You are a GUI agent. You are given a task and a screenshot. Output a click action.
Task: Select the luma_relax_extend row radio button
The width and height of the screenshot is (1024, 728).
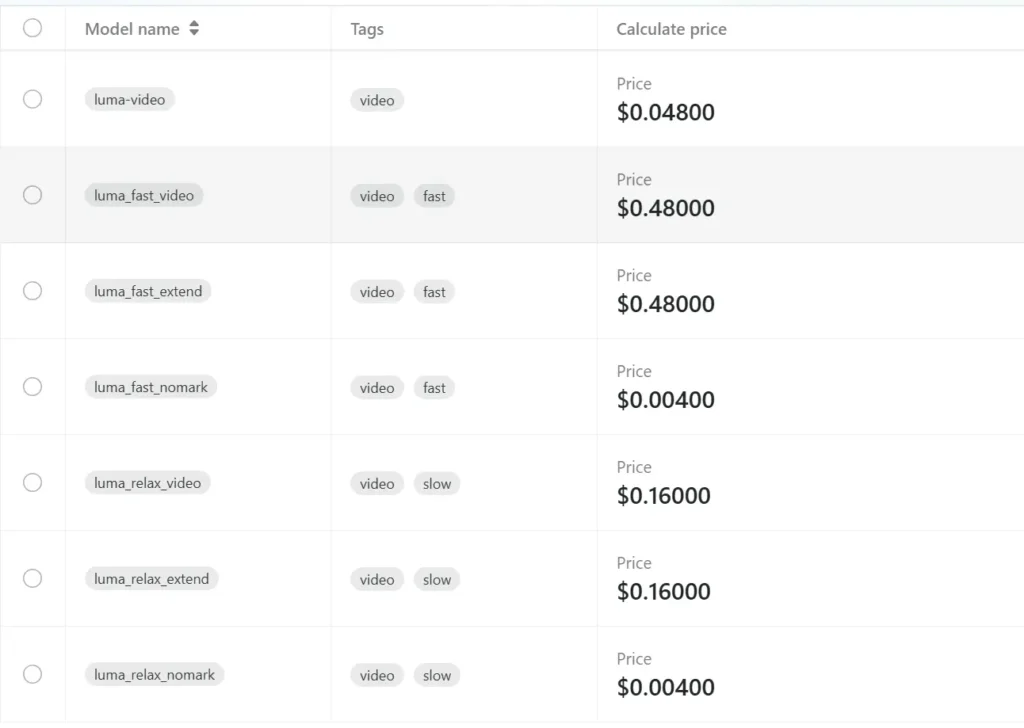click(x=32, y=579)
